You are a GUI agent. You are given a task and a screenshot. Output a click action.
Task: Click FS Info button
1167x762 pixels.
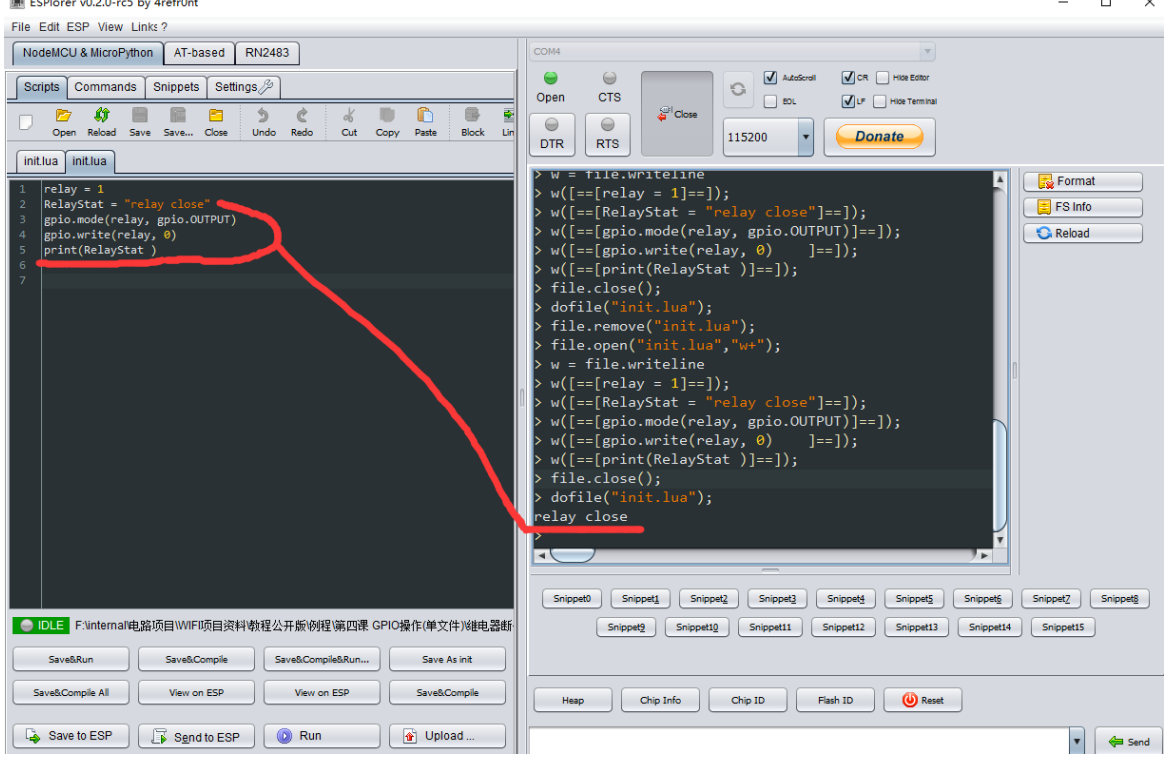click(1082, 207)
